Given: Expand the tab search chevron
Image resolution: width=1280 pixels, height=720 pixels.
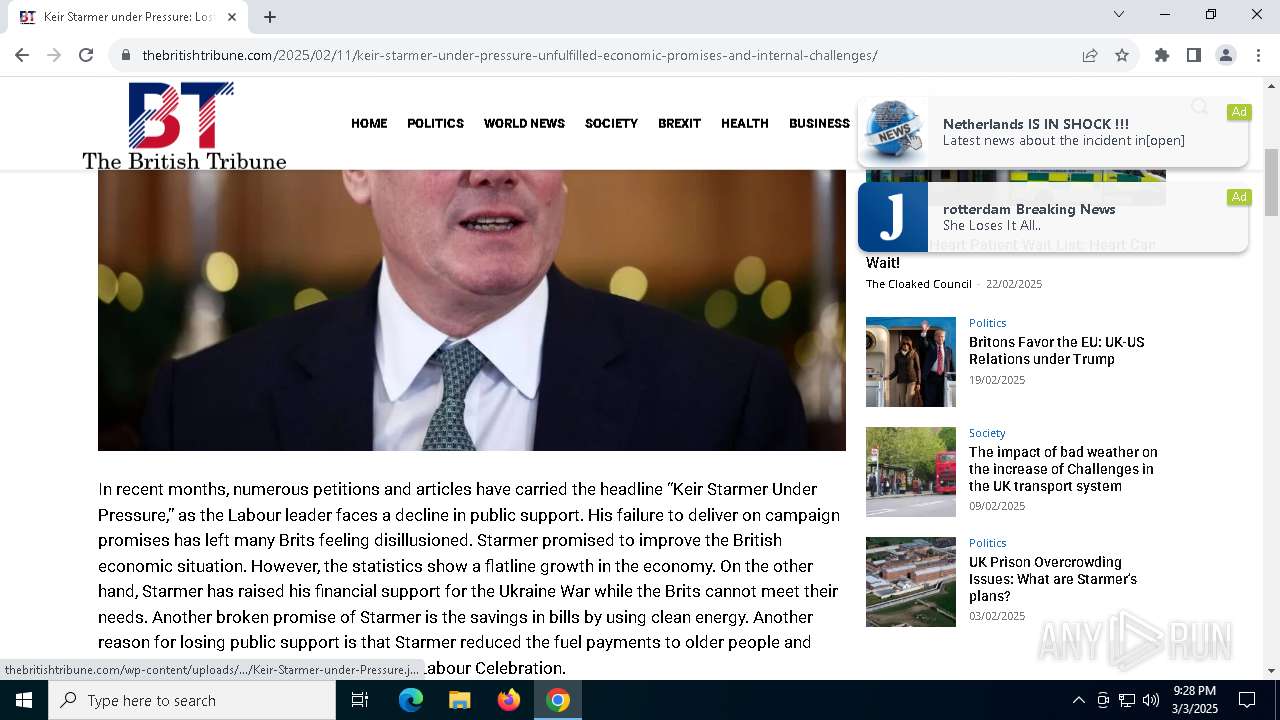Looking at the screenshot, I should pyautogui.click(x=1119, y=14).
